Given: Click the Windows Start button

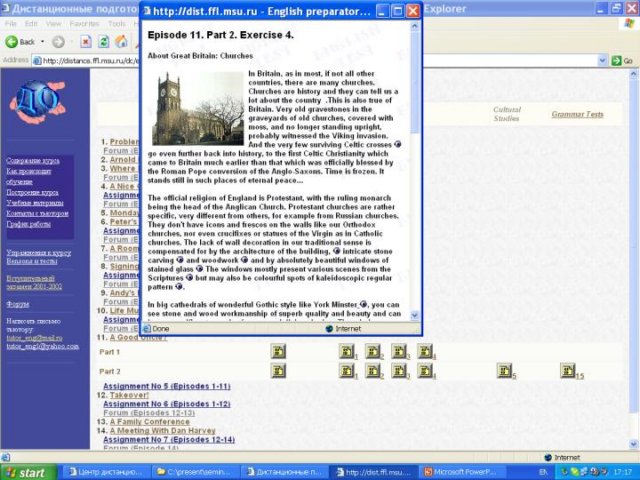Looking at the screenshot, I should click(x=28, y=472).
